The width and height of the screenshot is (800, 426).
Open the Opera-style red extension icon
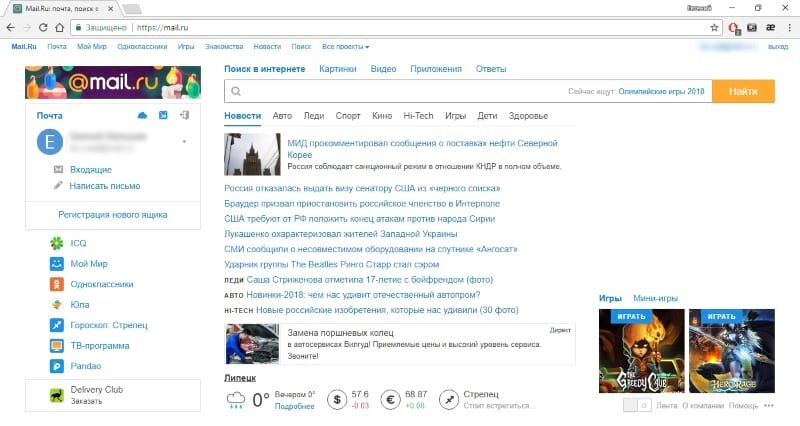pos(734,28)
